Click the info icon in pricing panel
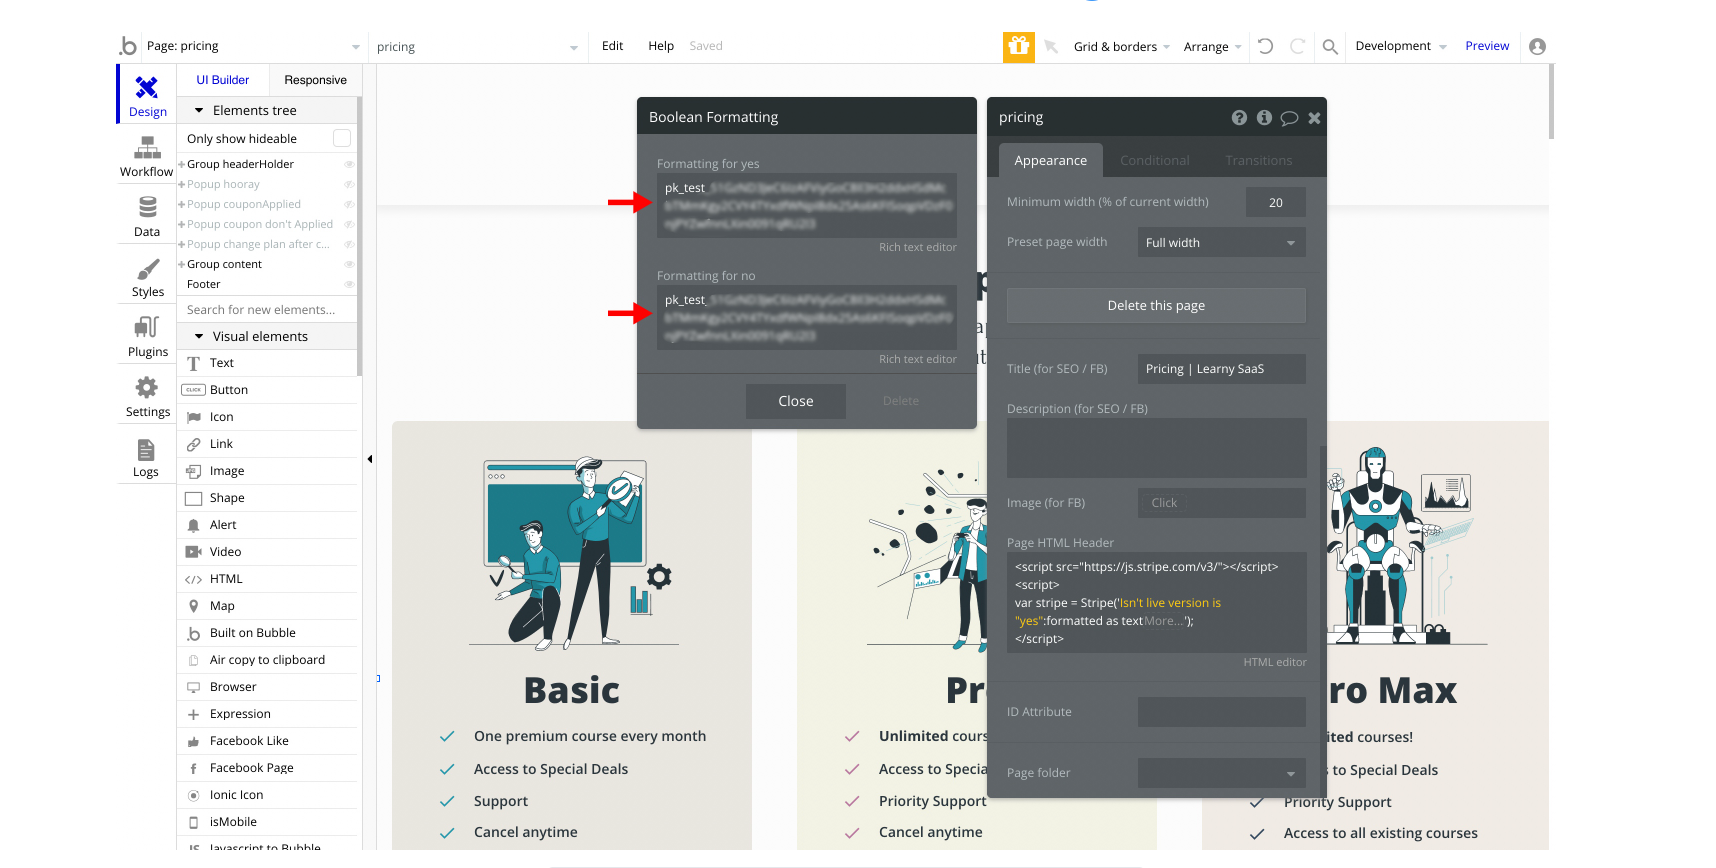This screenshot has height=868, width=1716. pos(1264,118)
